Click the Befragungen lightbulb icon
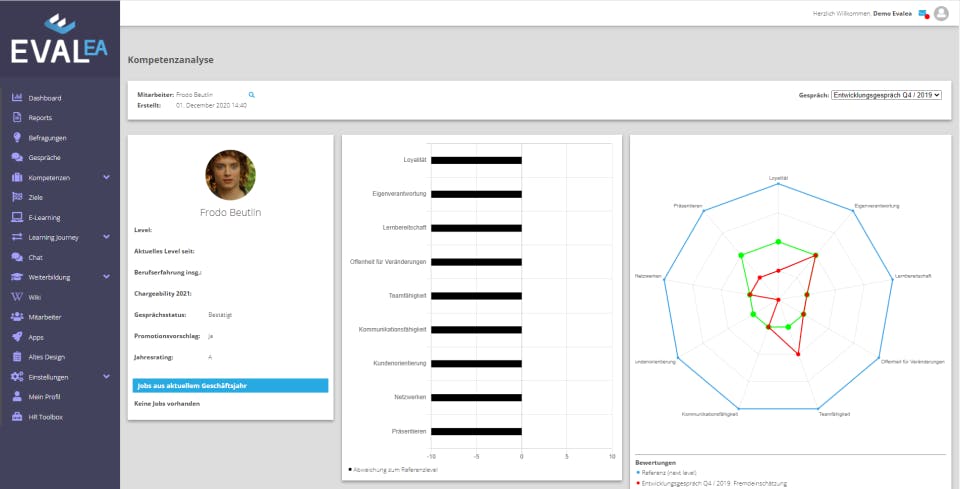This screenshot has height=489, width=960. (17, 138)
